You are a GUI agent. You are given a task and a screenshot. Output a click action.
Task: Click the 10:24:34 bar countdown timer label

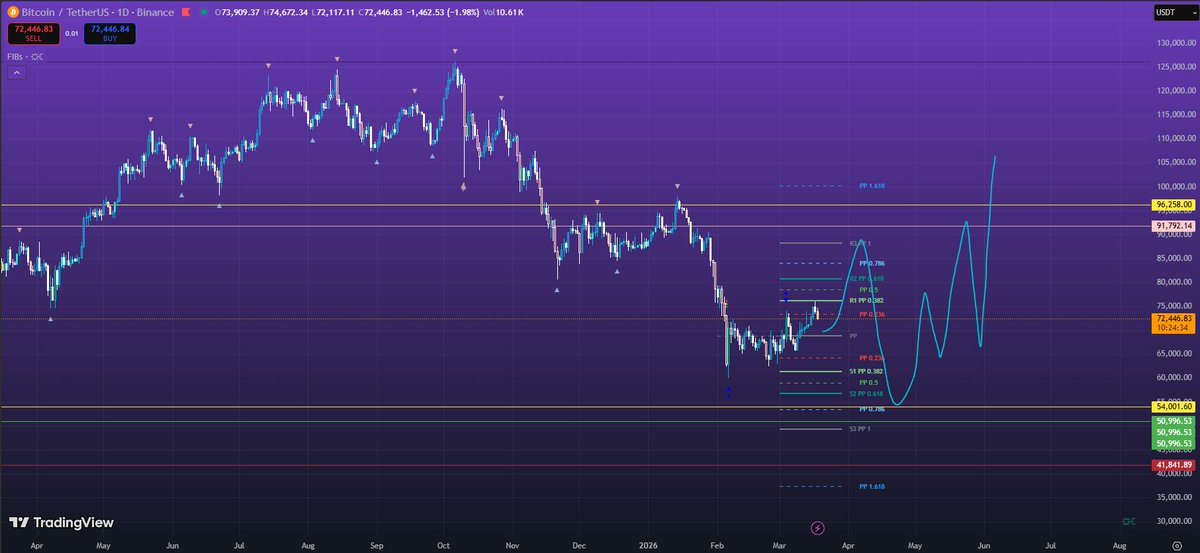pyautogui.click(x=1174, y=327)
